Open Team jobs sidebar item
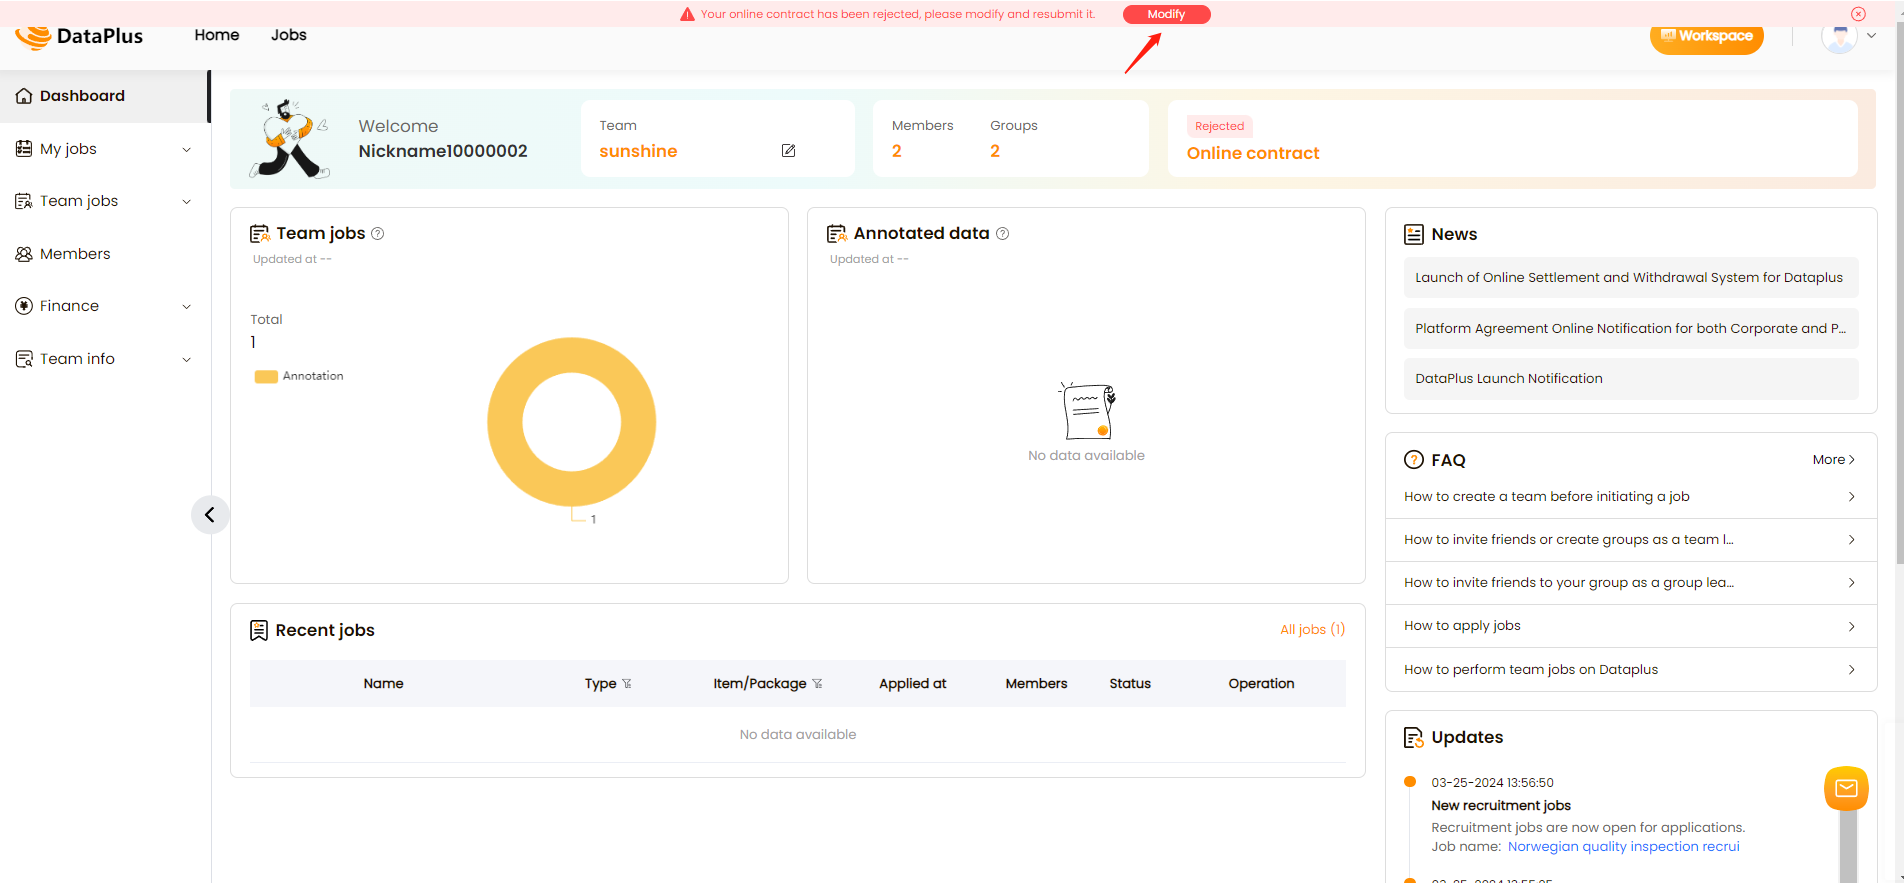This screenshot has height=883, width=1904. [79, 201]
